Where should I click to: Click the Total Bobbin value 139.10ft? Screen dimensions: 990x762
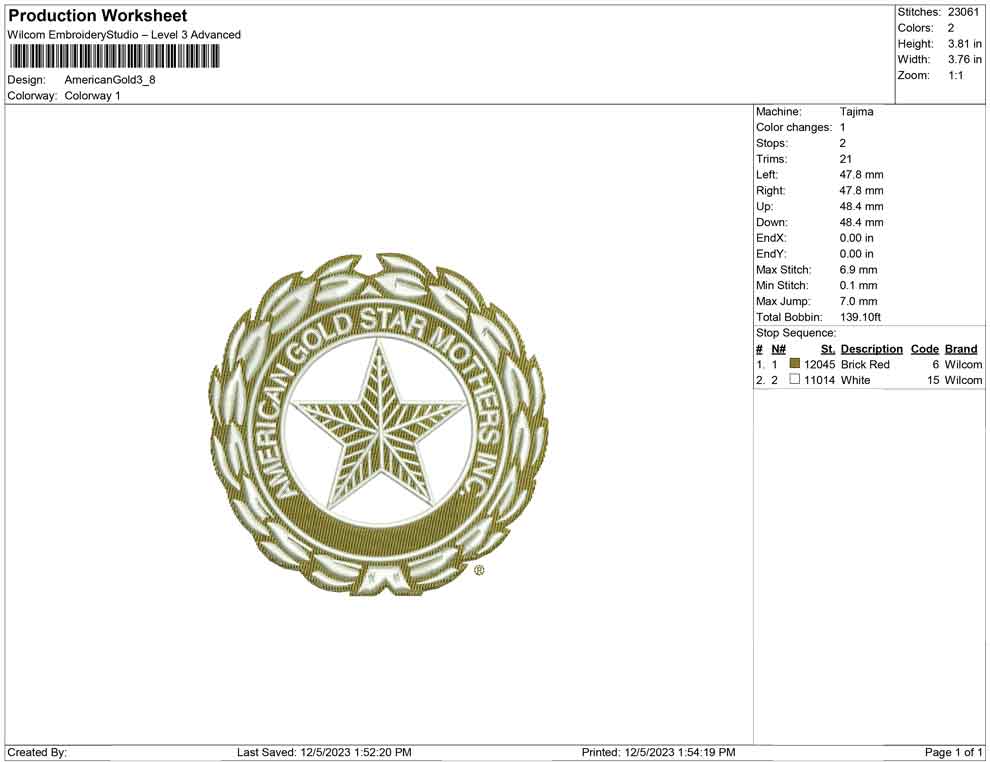pyautogui.click(x=860, y=317)
